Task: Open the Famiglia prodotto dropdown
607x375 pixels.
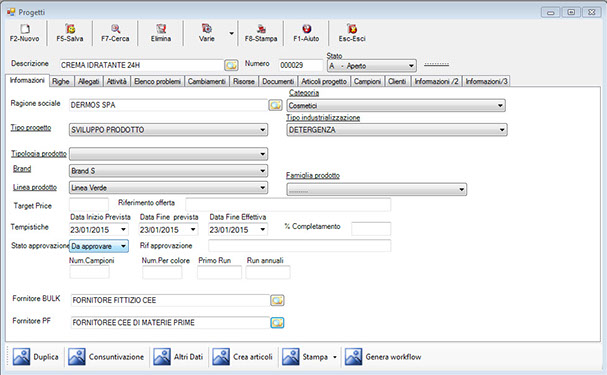Action: pos(377,189)
